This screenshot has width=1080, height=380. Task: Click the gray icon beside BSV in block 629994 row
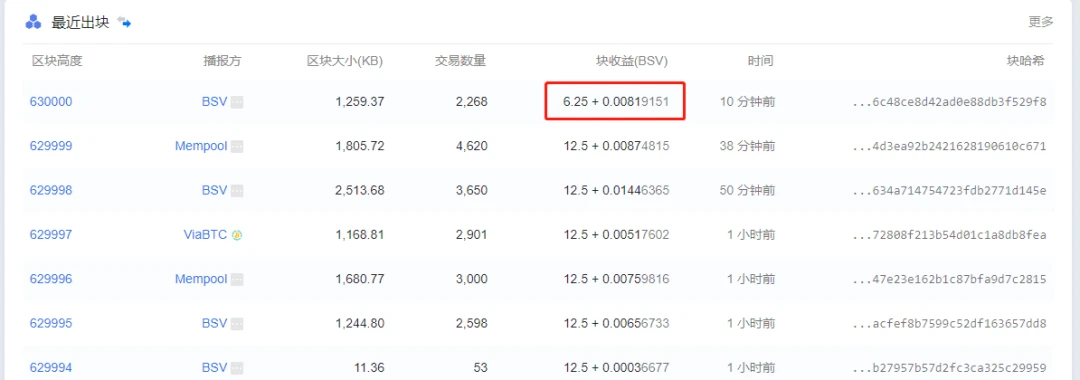point(237,368)
